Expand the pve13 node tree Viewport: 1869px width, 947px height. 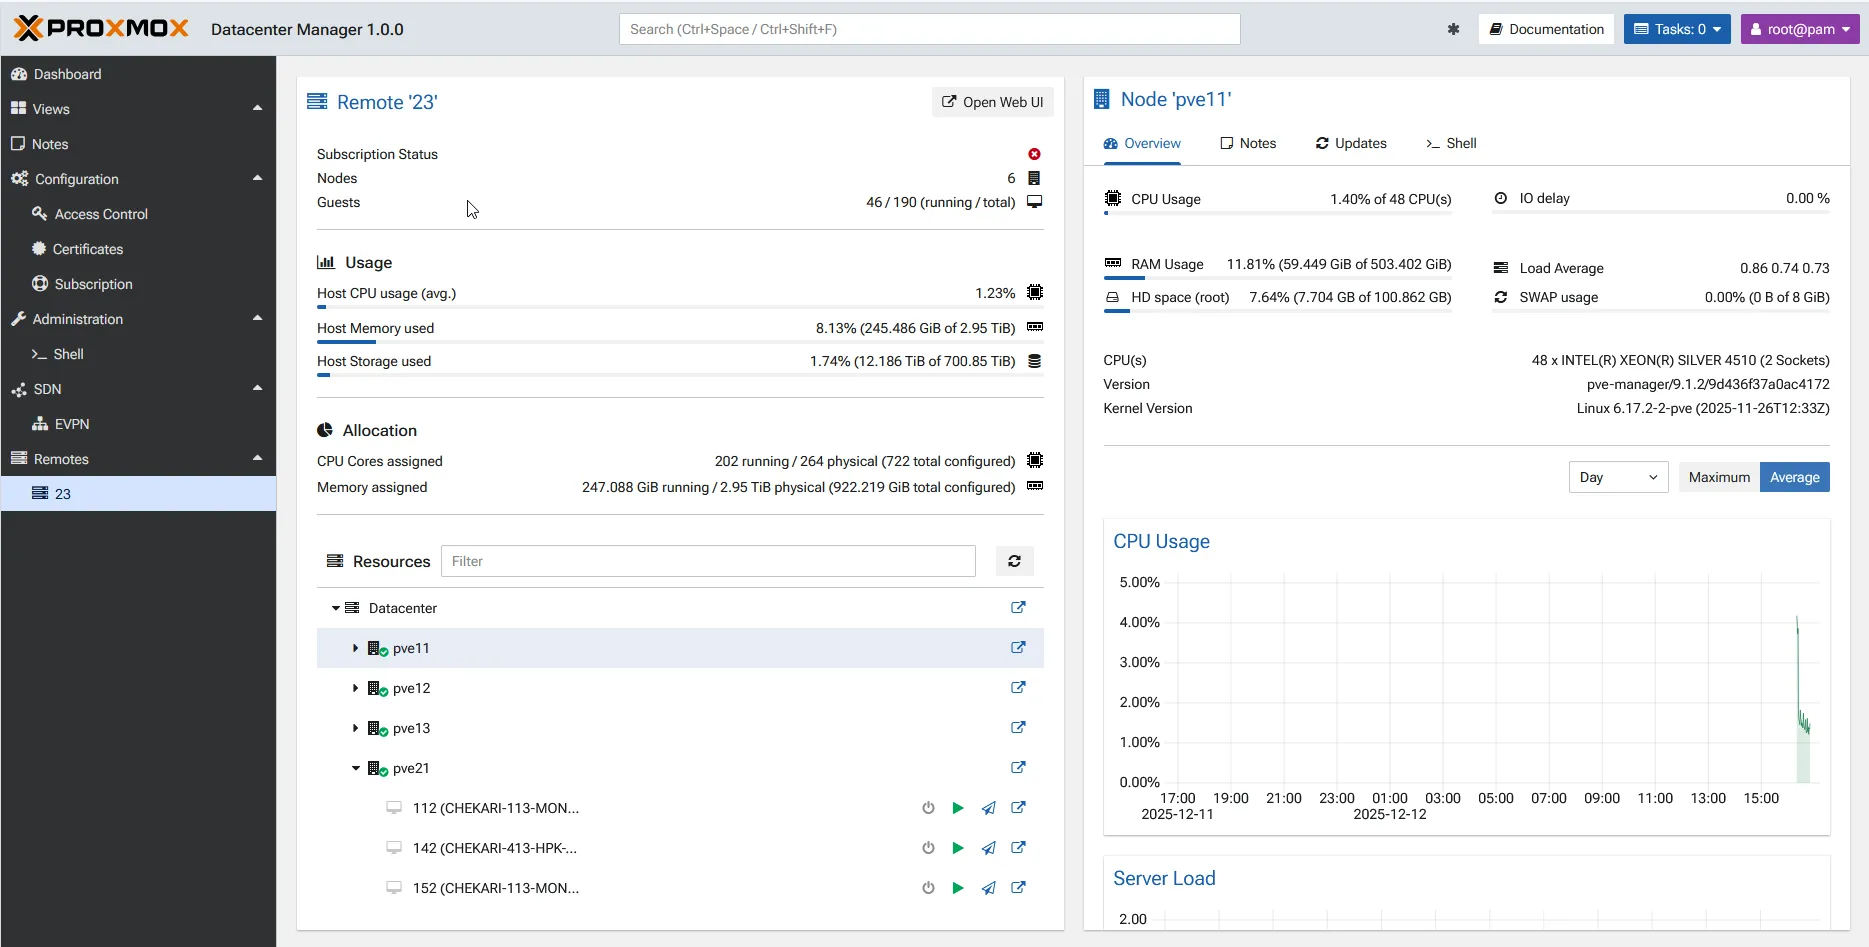[355, 728]
